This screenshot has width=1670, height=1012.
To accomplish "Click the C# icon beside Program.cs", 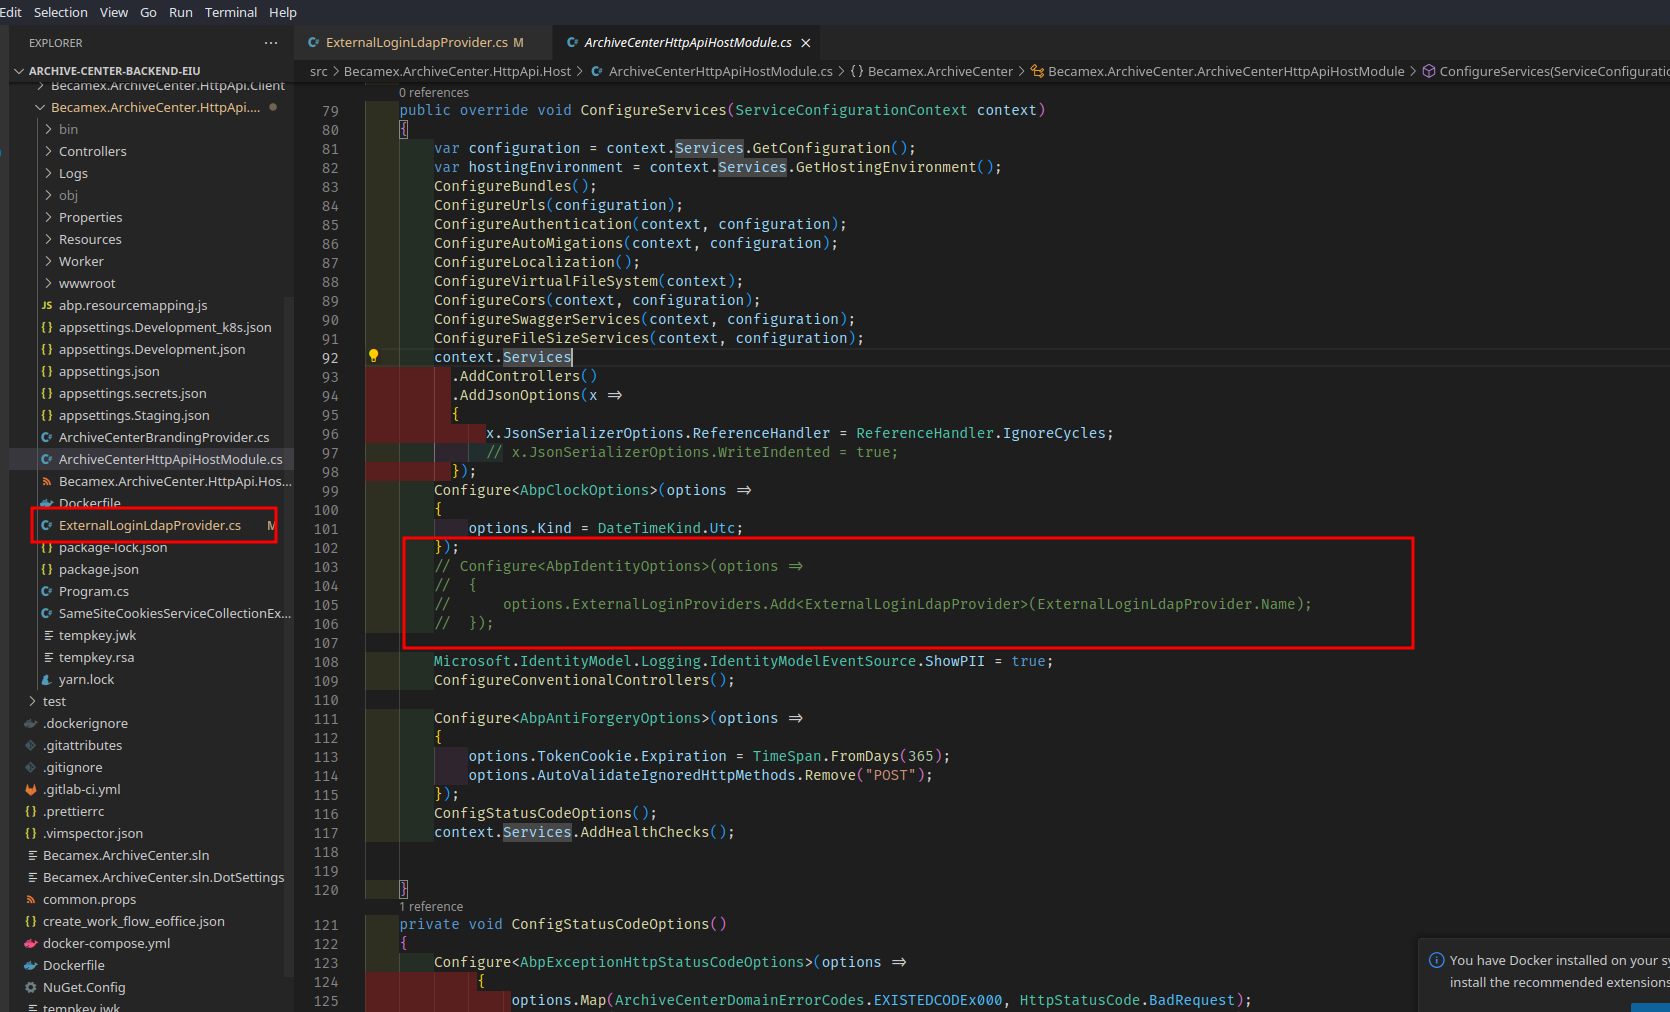I will tap(46, 591).
